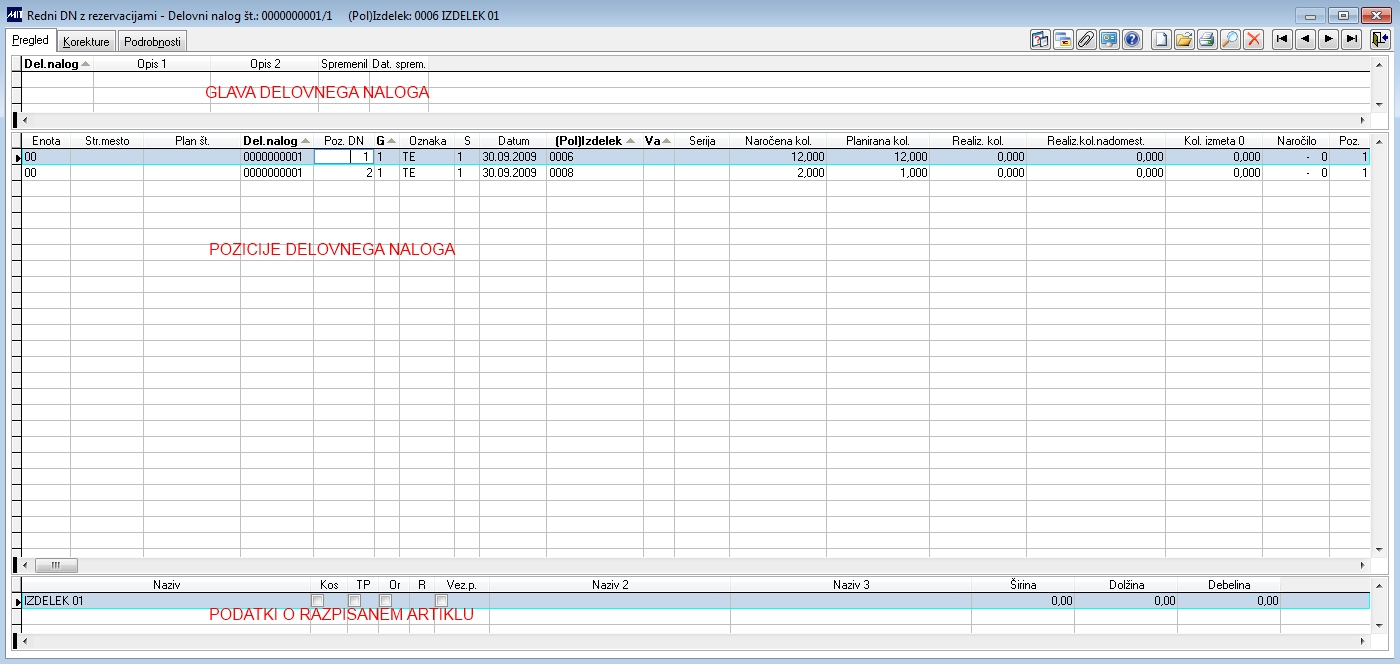Open the blue question mark help icon
This screenshot has width=1400, height=664.
[1132, 40]
